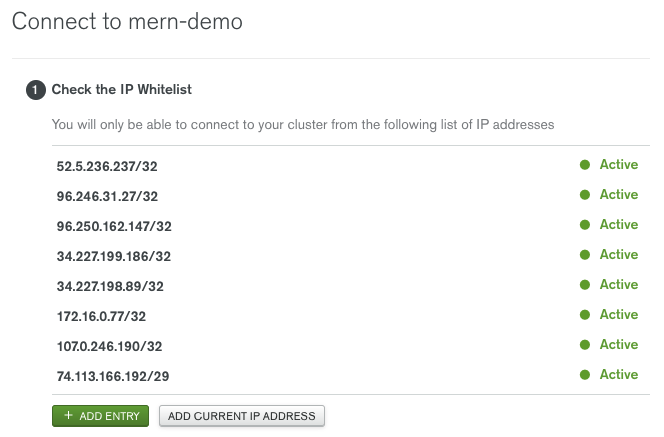Click the ADD ENTRY button

(100, 416)
